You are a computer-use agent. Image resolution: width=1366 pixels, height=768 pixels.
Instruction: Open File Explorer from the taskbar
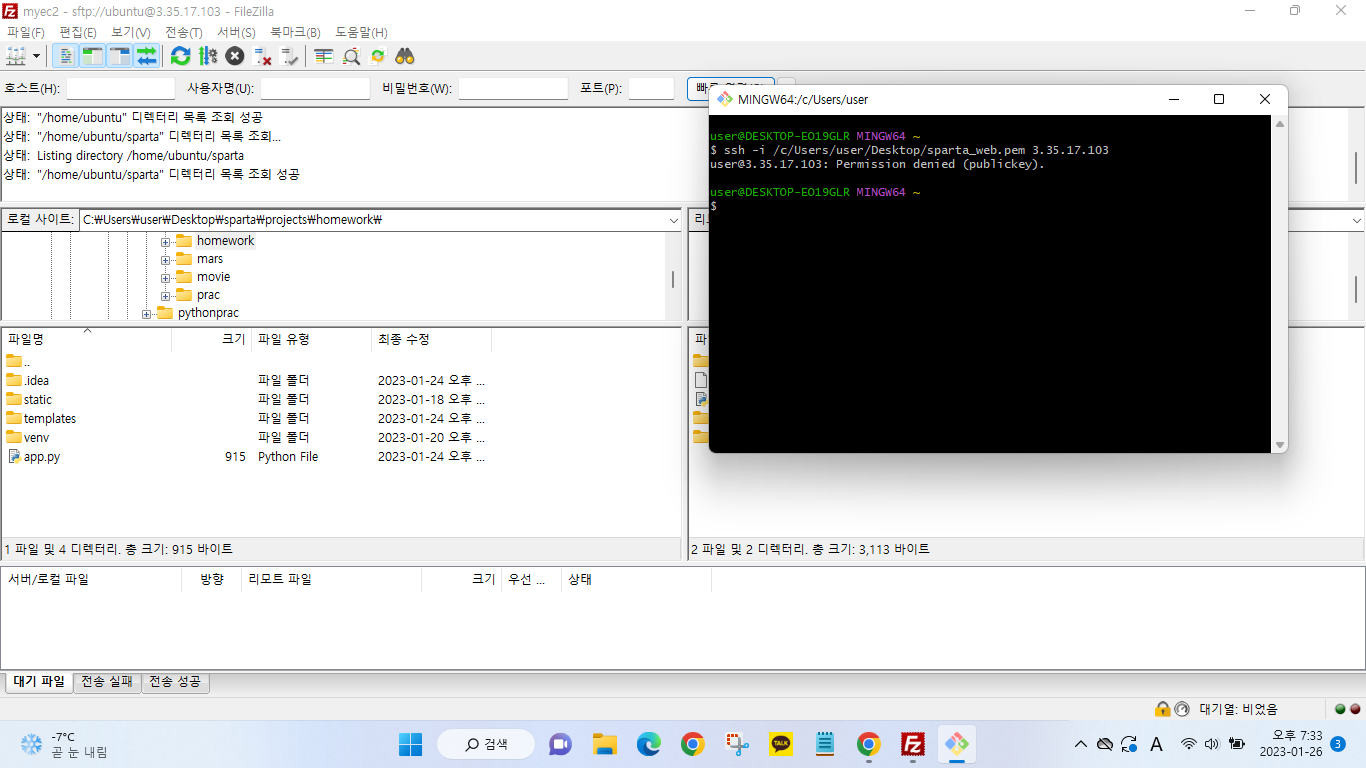[605, 744]
